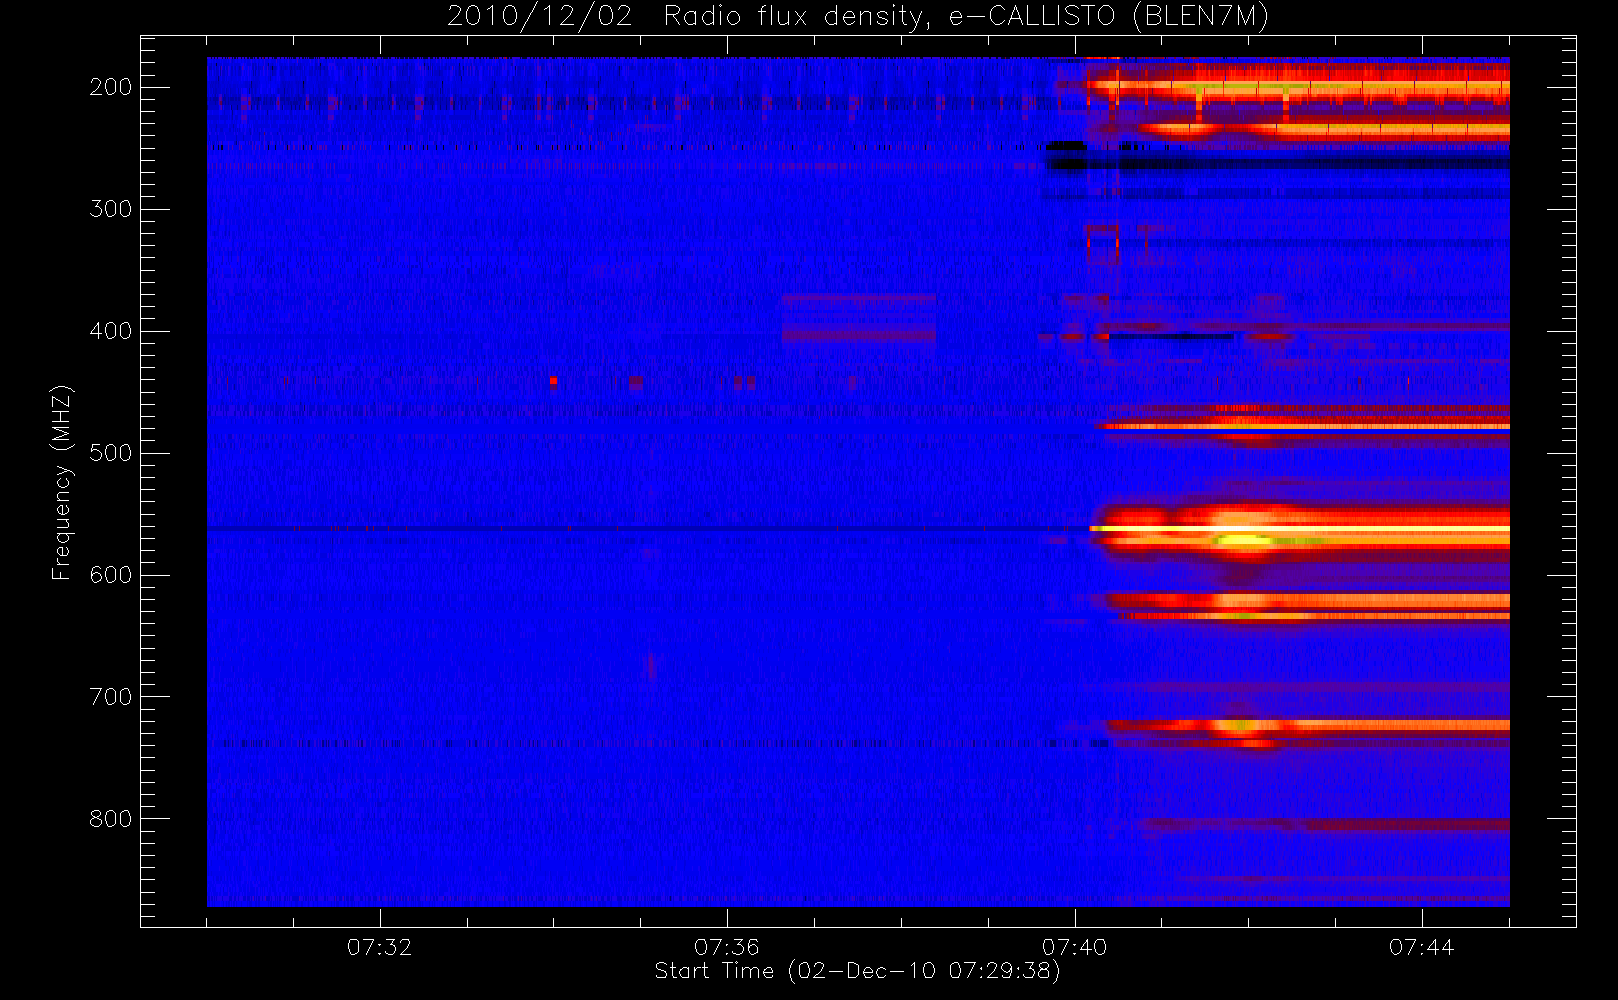Click the 700 frequency tick label
The width and height of the screenshot is (1618, 1000).
[x=111, y=697]
